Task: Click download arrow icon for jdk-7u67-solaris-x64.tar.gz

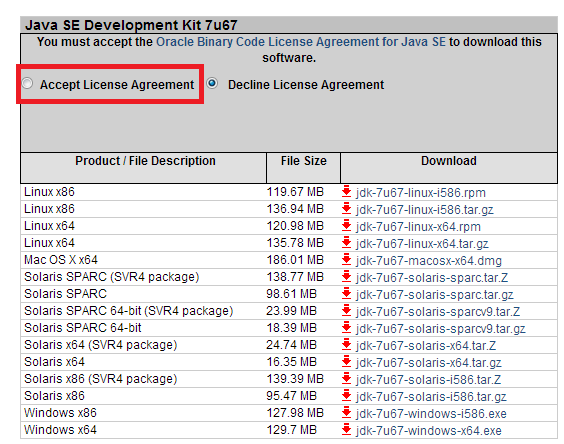Action: tap(346, 362)
